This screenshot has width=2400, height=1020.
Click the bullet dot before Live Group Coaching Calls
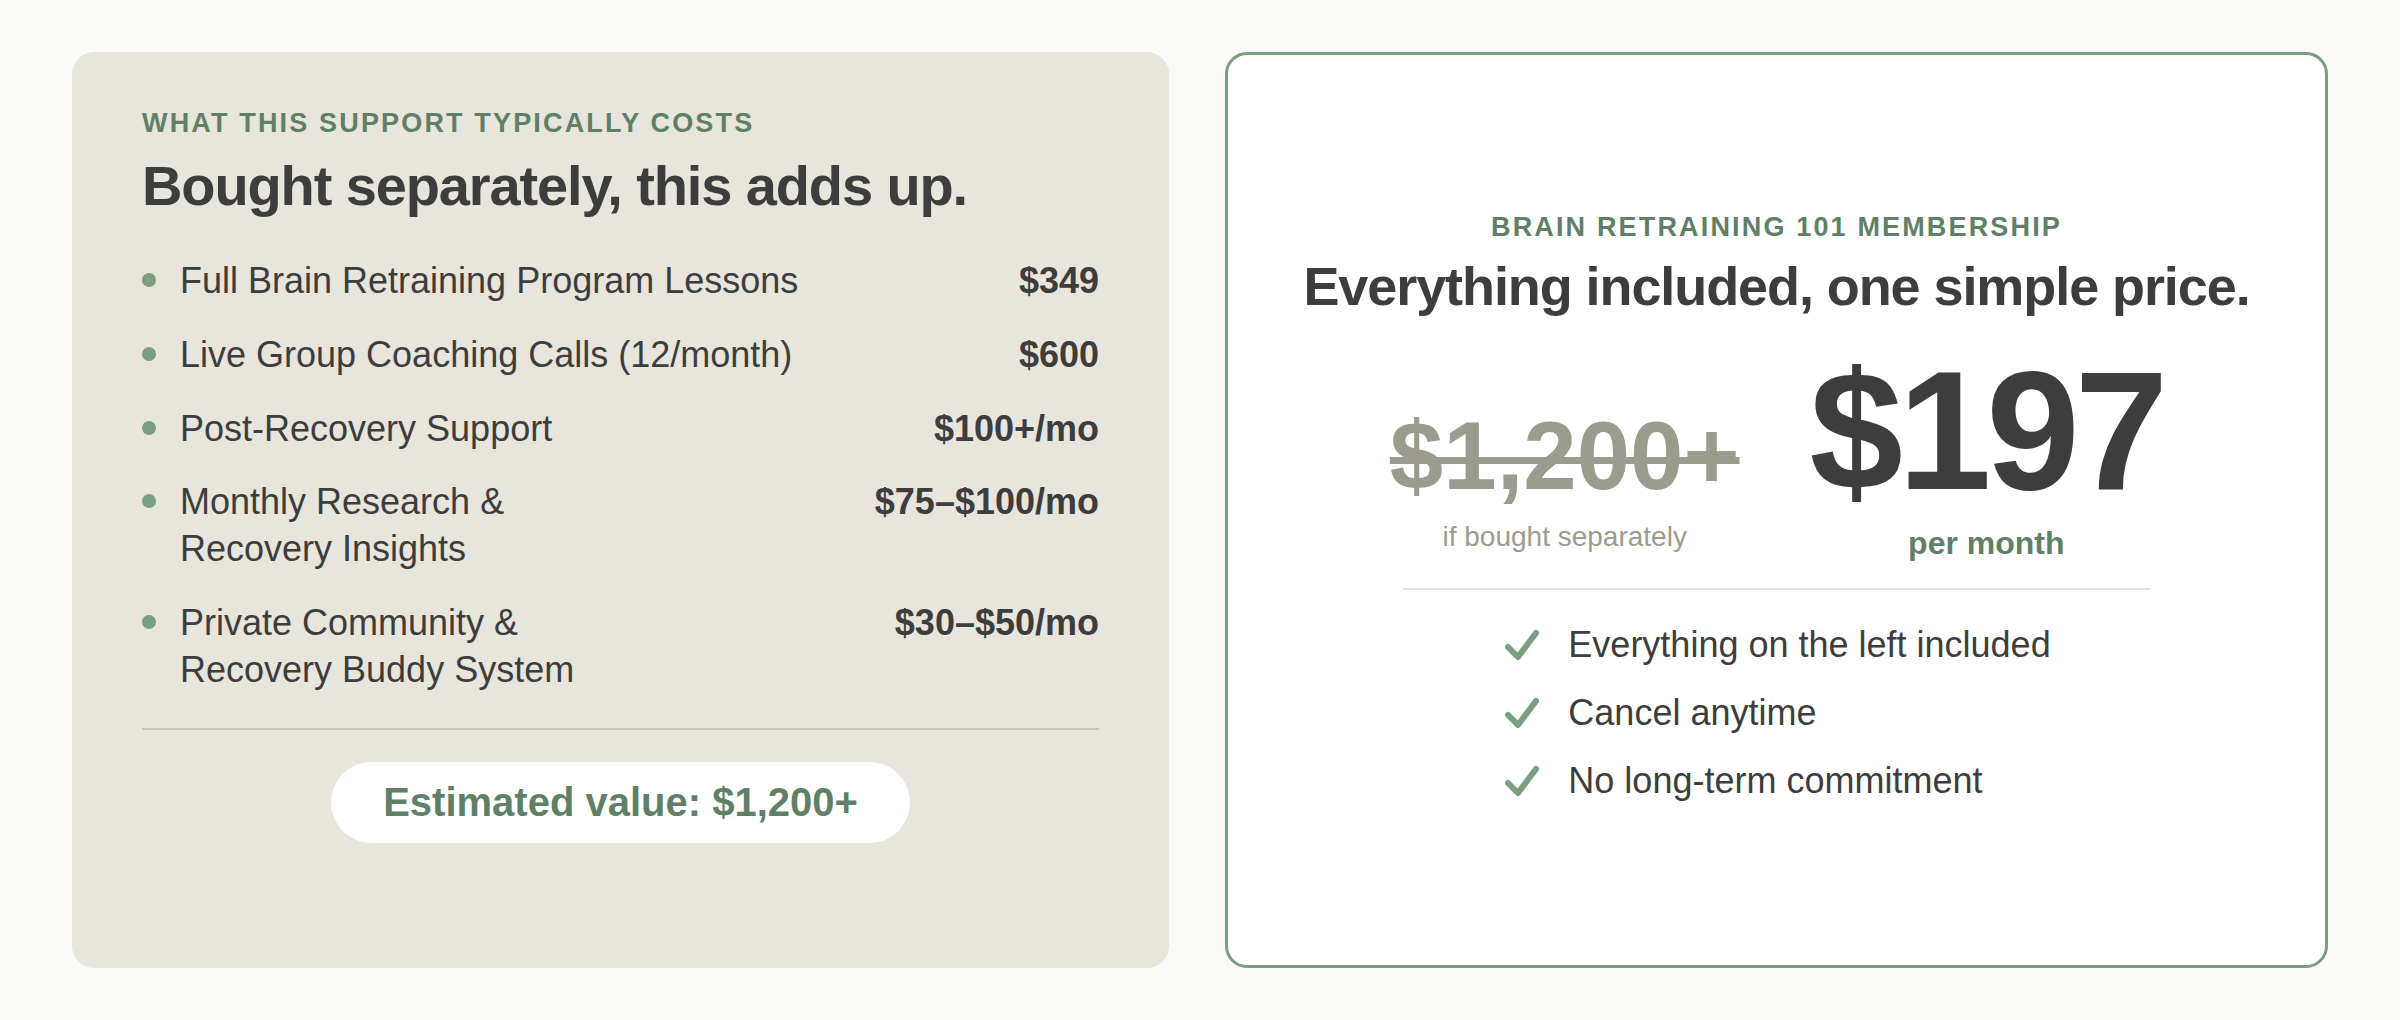coord(149,354)
